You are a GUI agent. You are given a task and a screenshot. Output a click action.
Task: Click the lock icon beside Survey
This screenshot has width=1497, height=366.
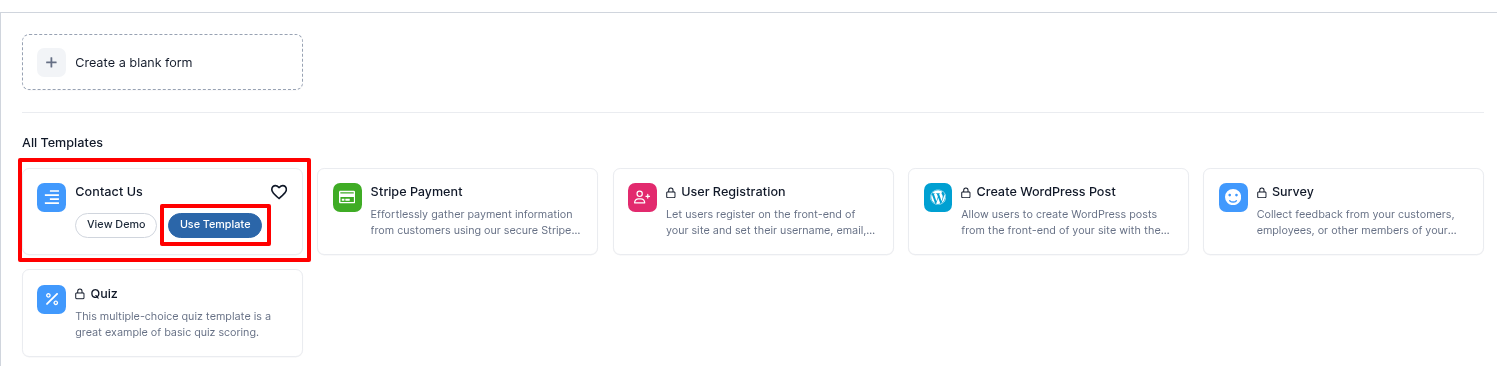coord(1262,192)
